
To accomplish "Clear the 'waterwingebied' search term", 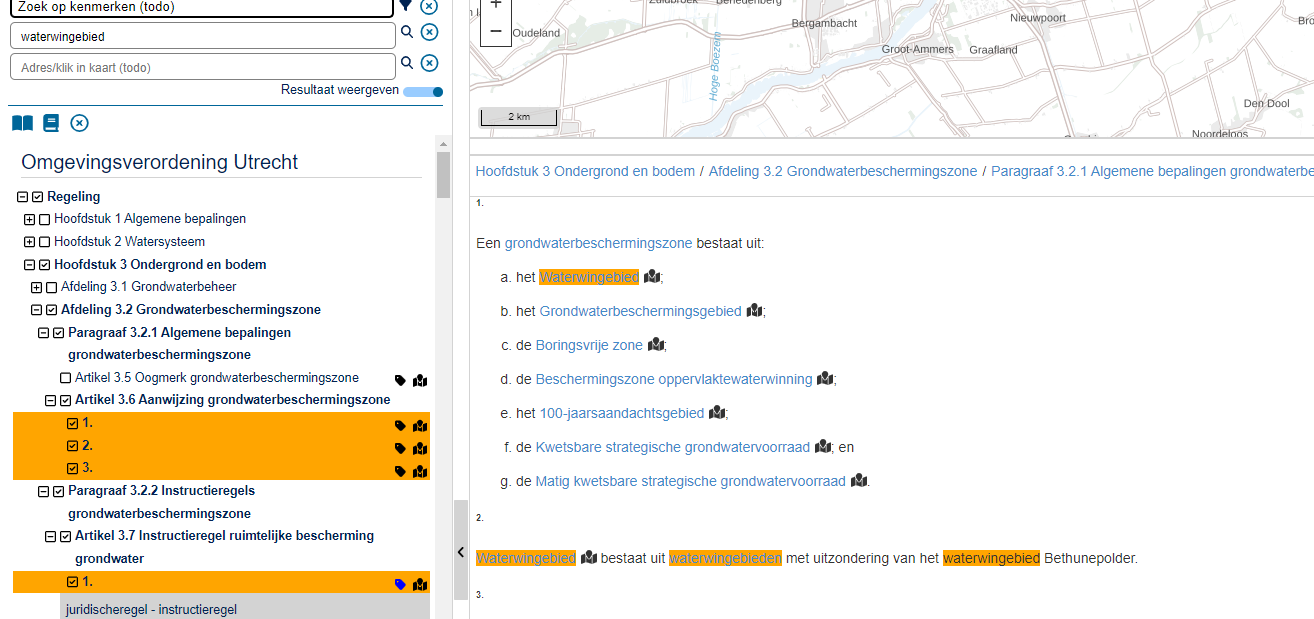I will (429, 32).
